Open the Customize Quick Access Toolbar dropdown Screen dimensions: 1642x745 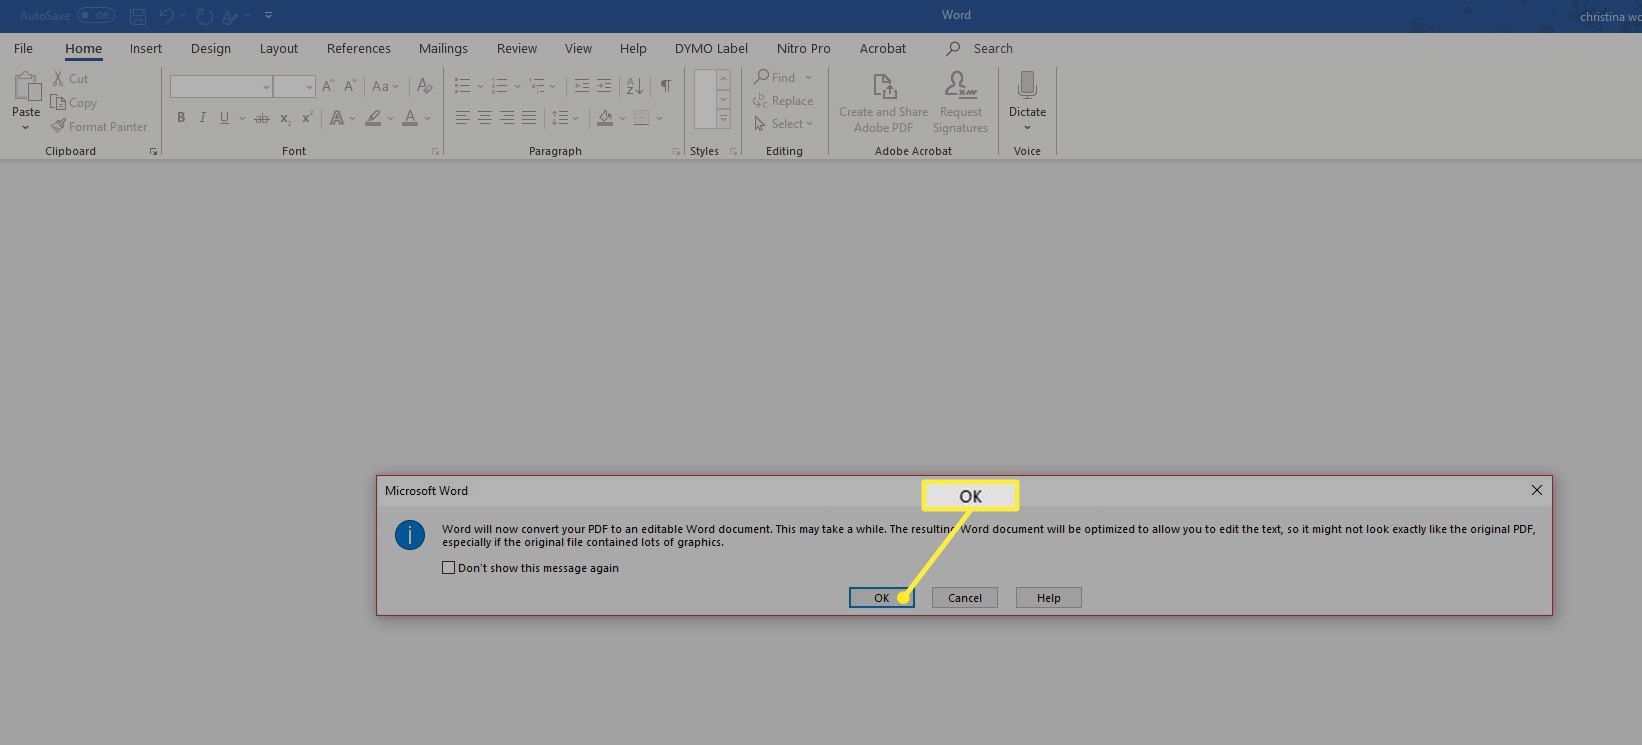pos(269,16)
